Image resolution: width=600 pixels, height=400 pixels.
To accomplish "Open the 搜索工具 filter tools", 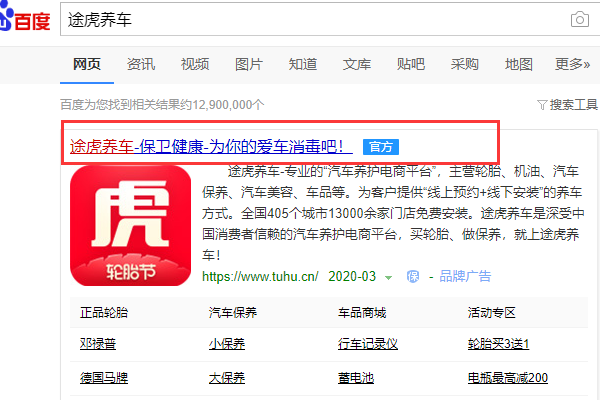I will [x=567, y=104].
